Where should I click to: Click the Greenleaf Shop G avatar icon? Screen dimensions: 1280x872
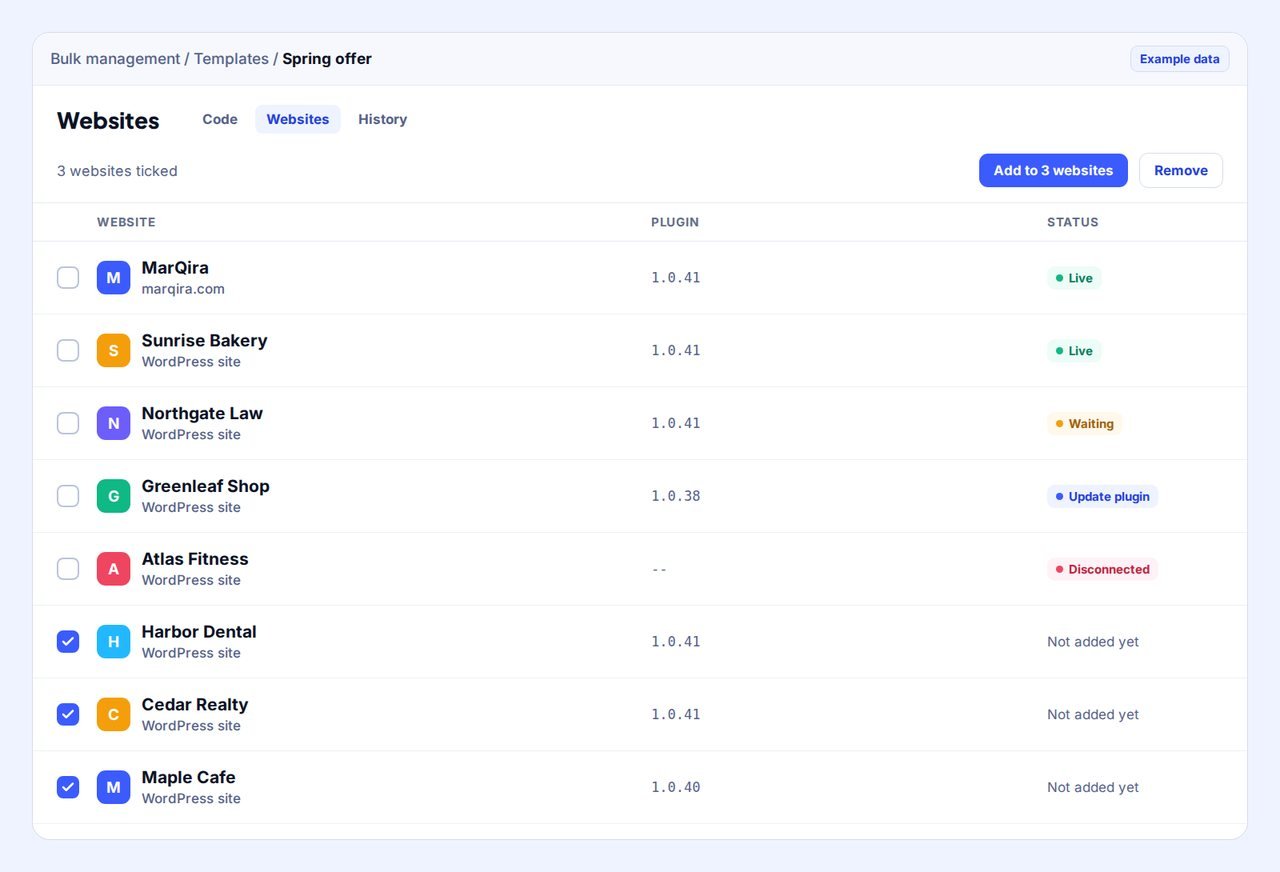point(113,496)
